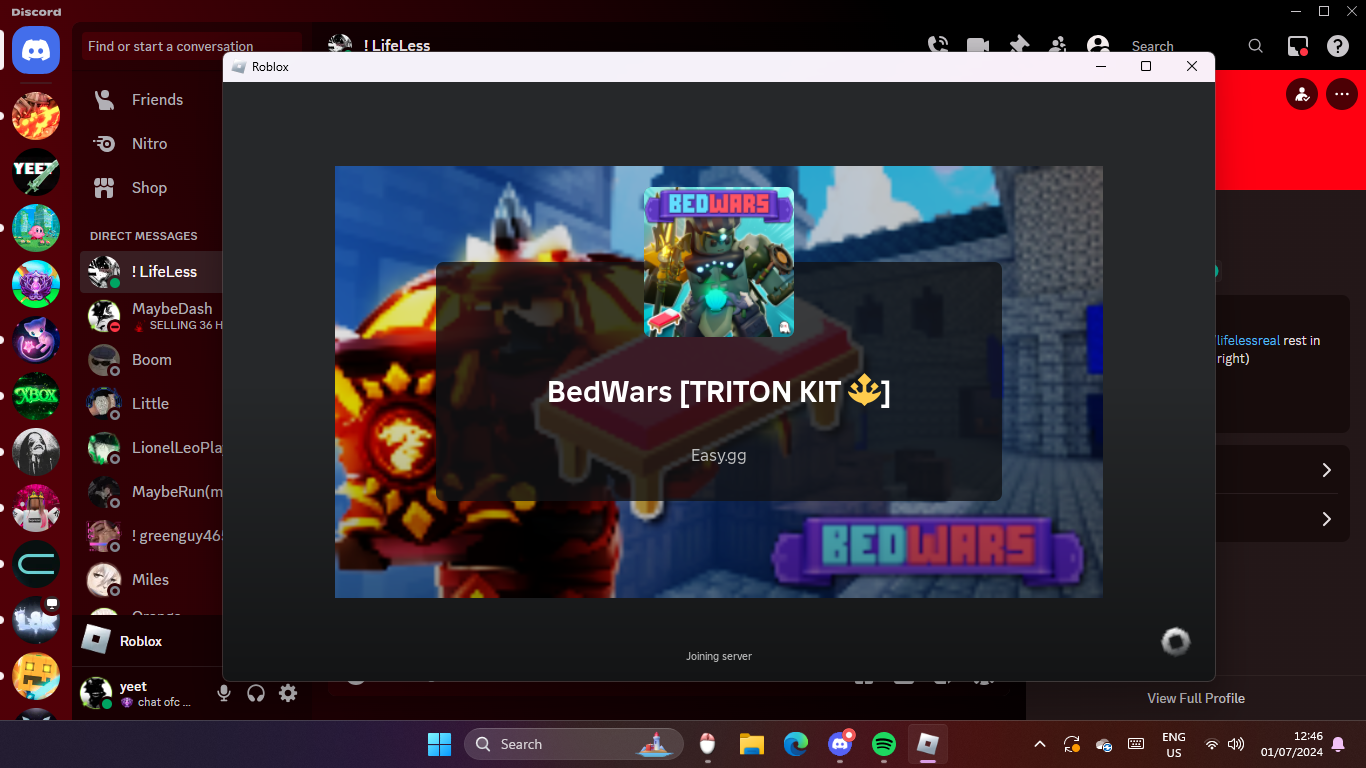Open Microsoft Edge from the taskbar
The image size is (1366, 768).
[796, 744]
